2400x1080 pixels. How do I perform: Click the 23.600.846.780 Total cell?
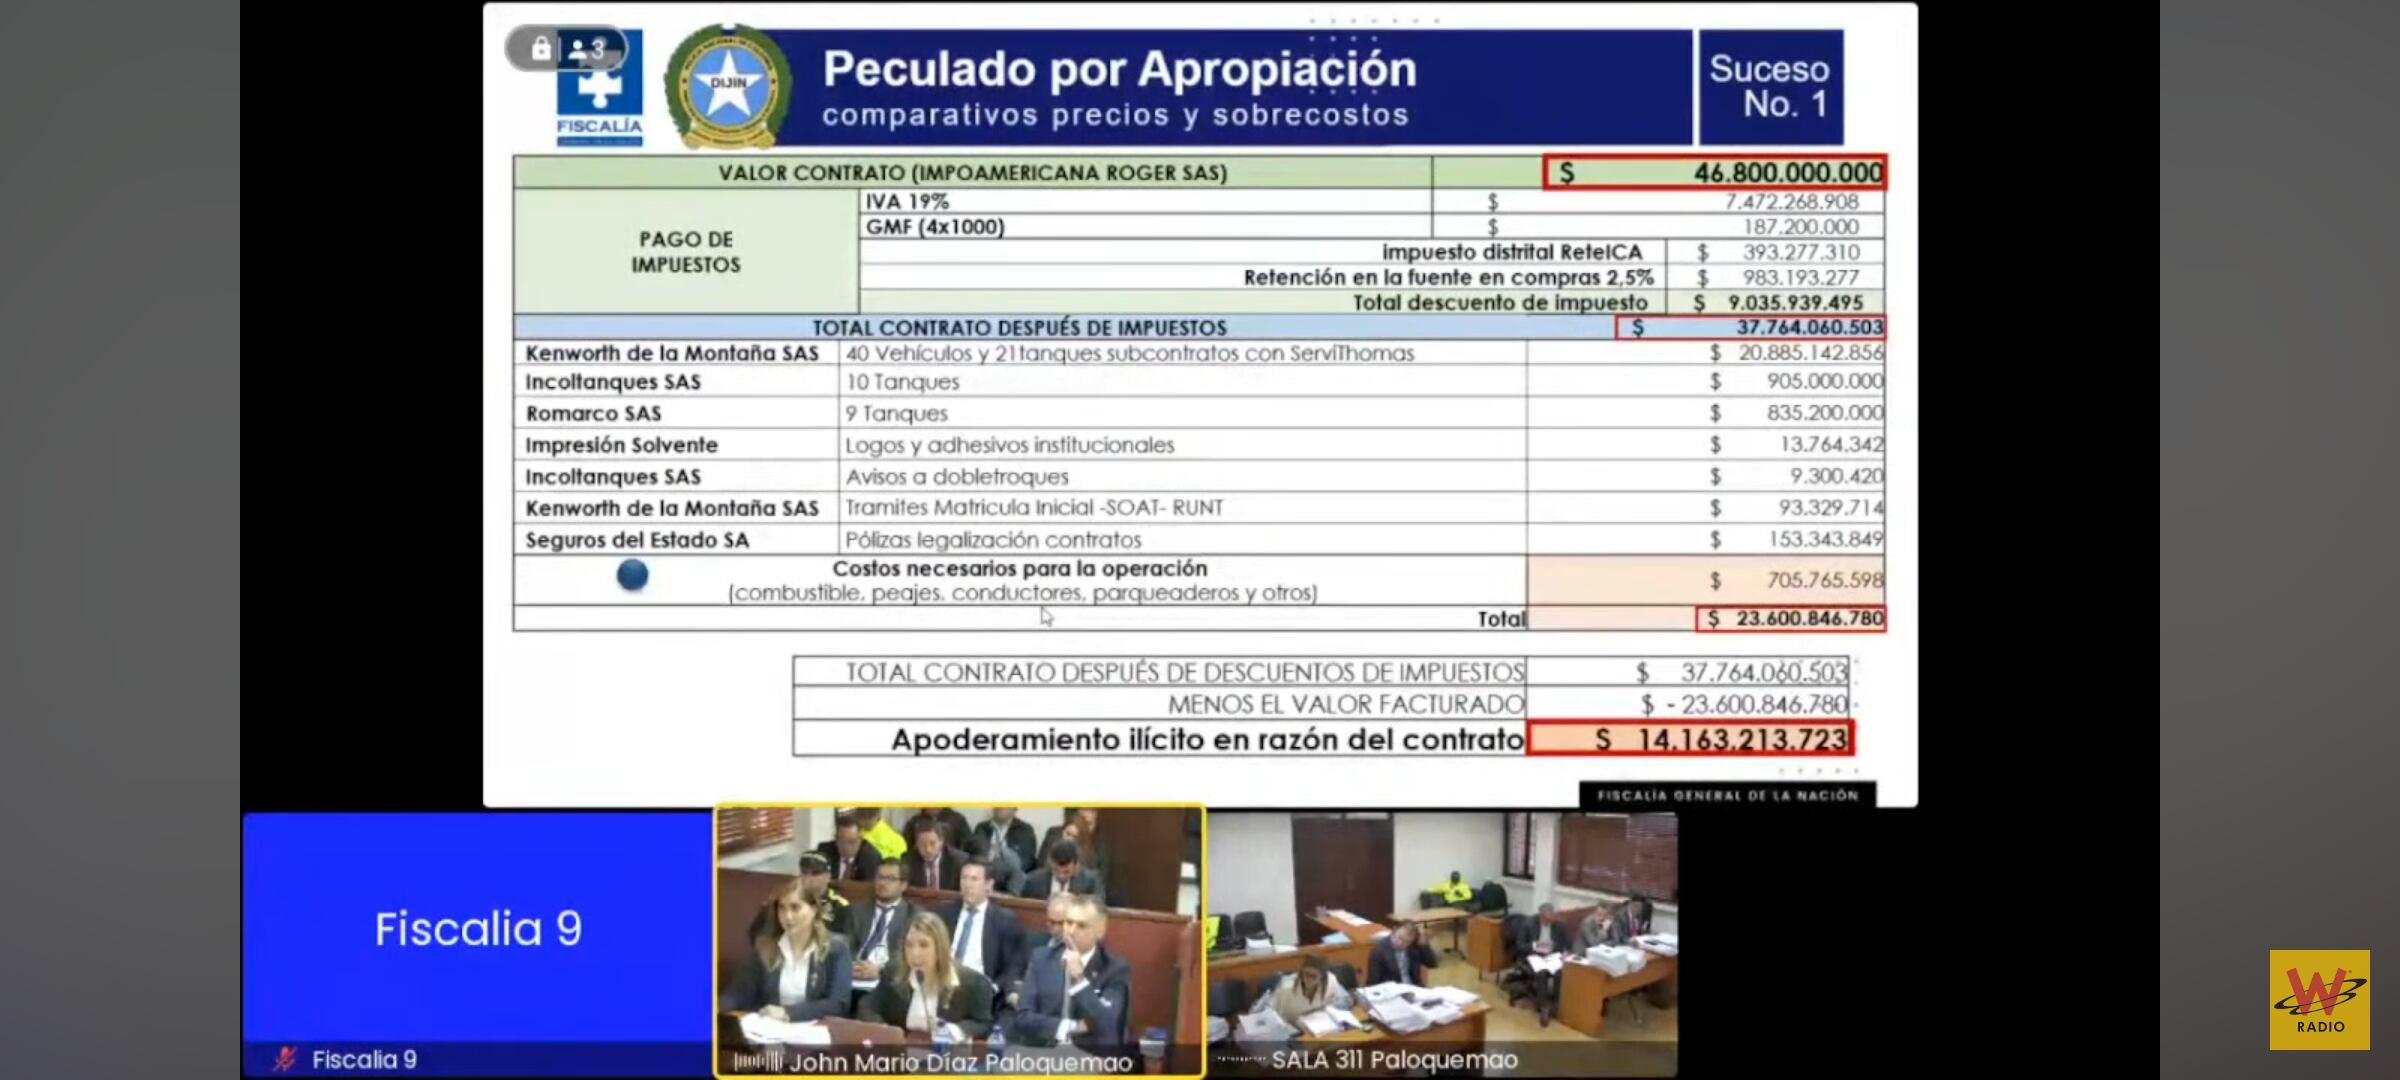click(1790, 619)
